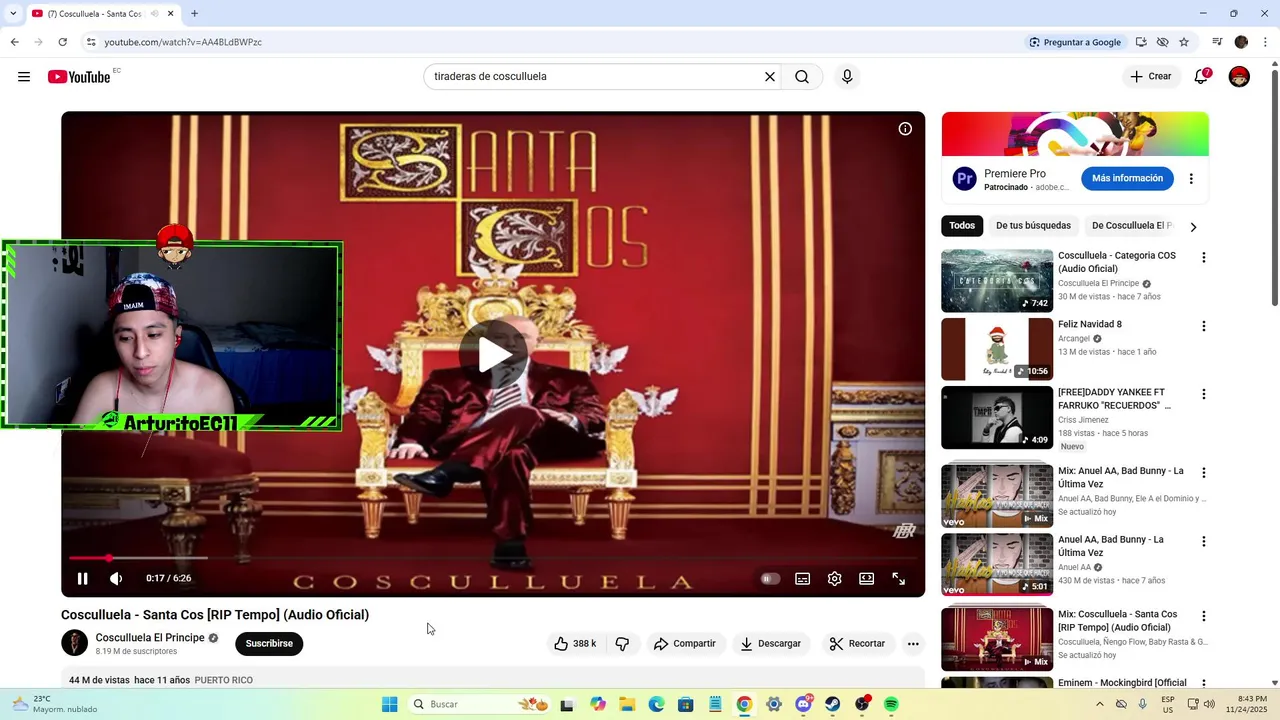Image resolution: width=1280 pixels, height=720 pixels.
Task: Select the Todos filter chip
Action: [962, 226]
